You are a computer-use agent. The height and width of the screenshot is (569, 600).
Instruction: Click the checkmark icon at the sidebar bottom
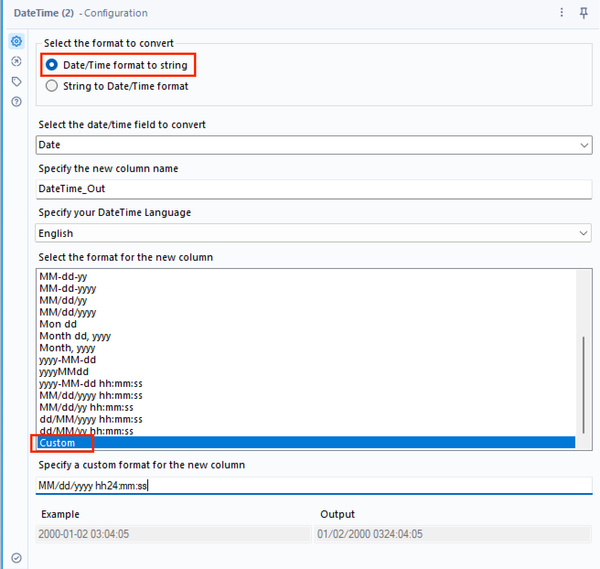[16, 558]
